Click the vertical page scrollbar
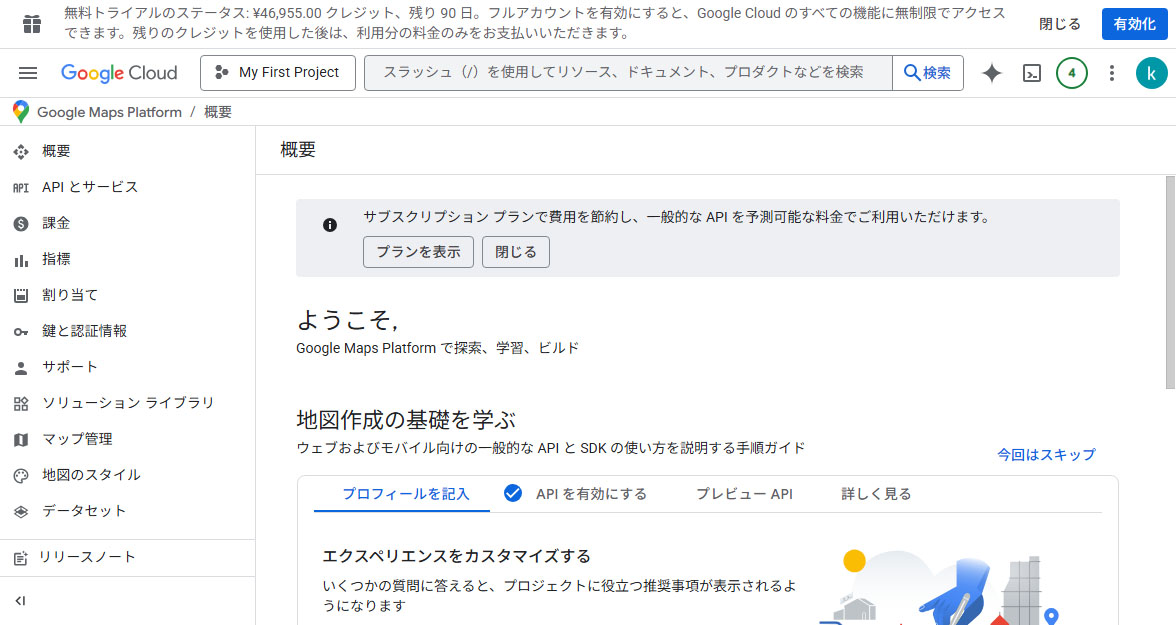Screen dimensions: 1176x625 tap(1170, 282)
